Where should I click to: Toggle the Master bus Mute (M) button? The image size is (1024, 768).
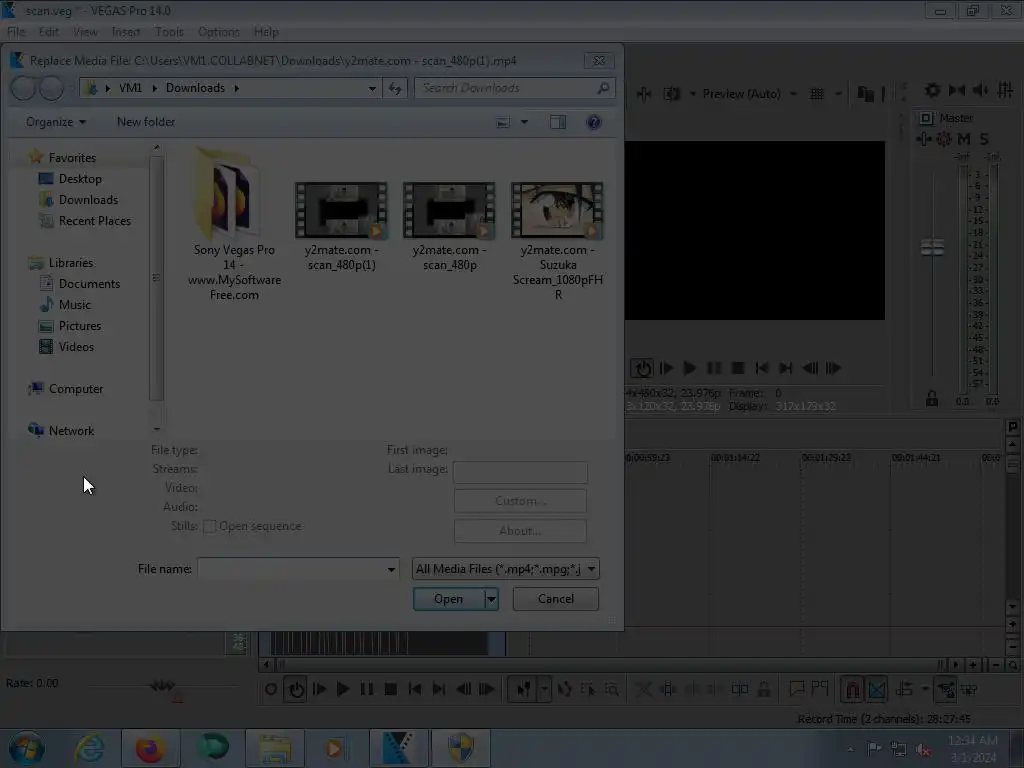[x=963, y=138]
